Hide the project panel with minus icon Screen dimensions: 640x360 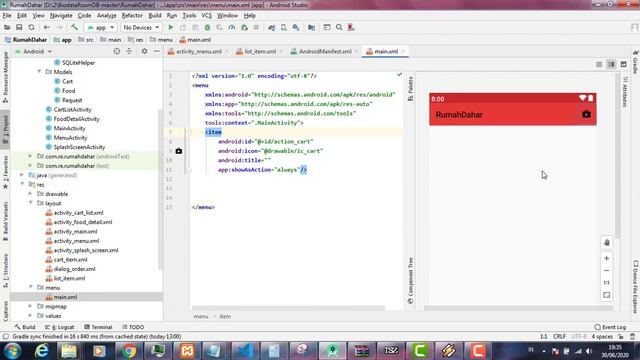tap(157, 51)
